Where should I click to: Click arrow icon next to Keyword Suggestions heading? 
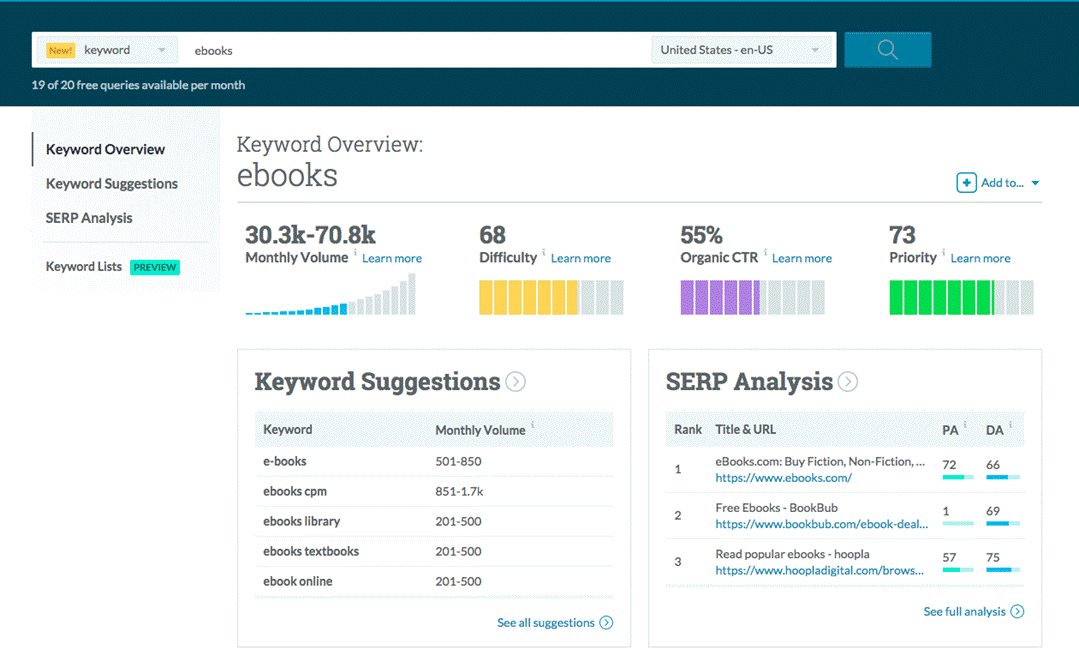(x=515, y=382)
